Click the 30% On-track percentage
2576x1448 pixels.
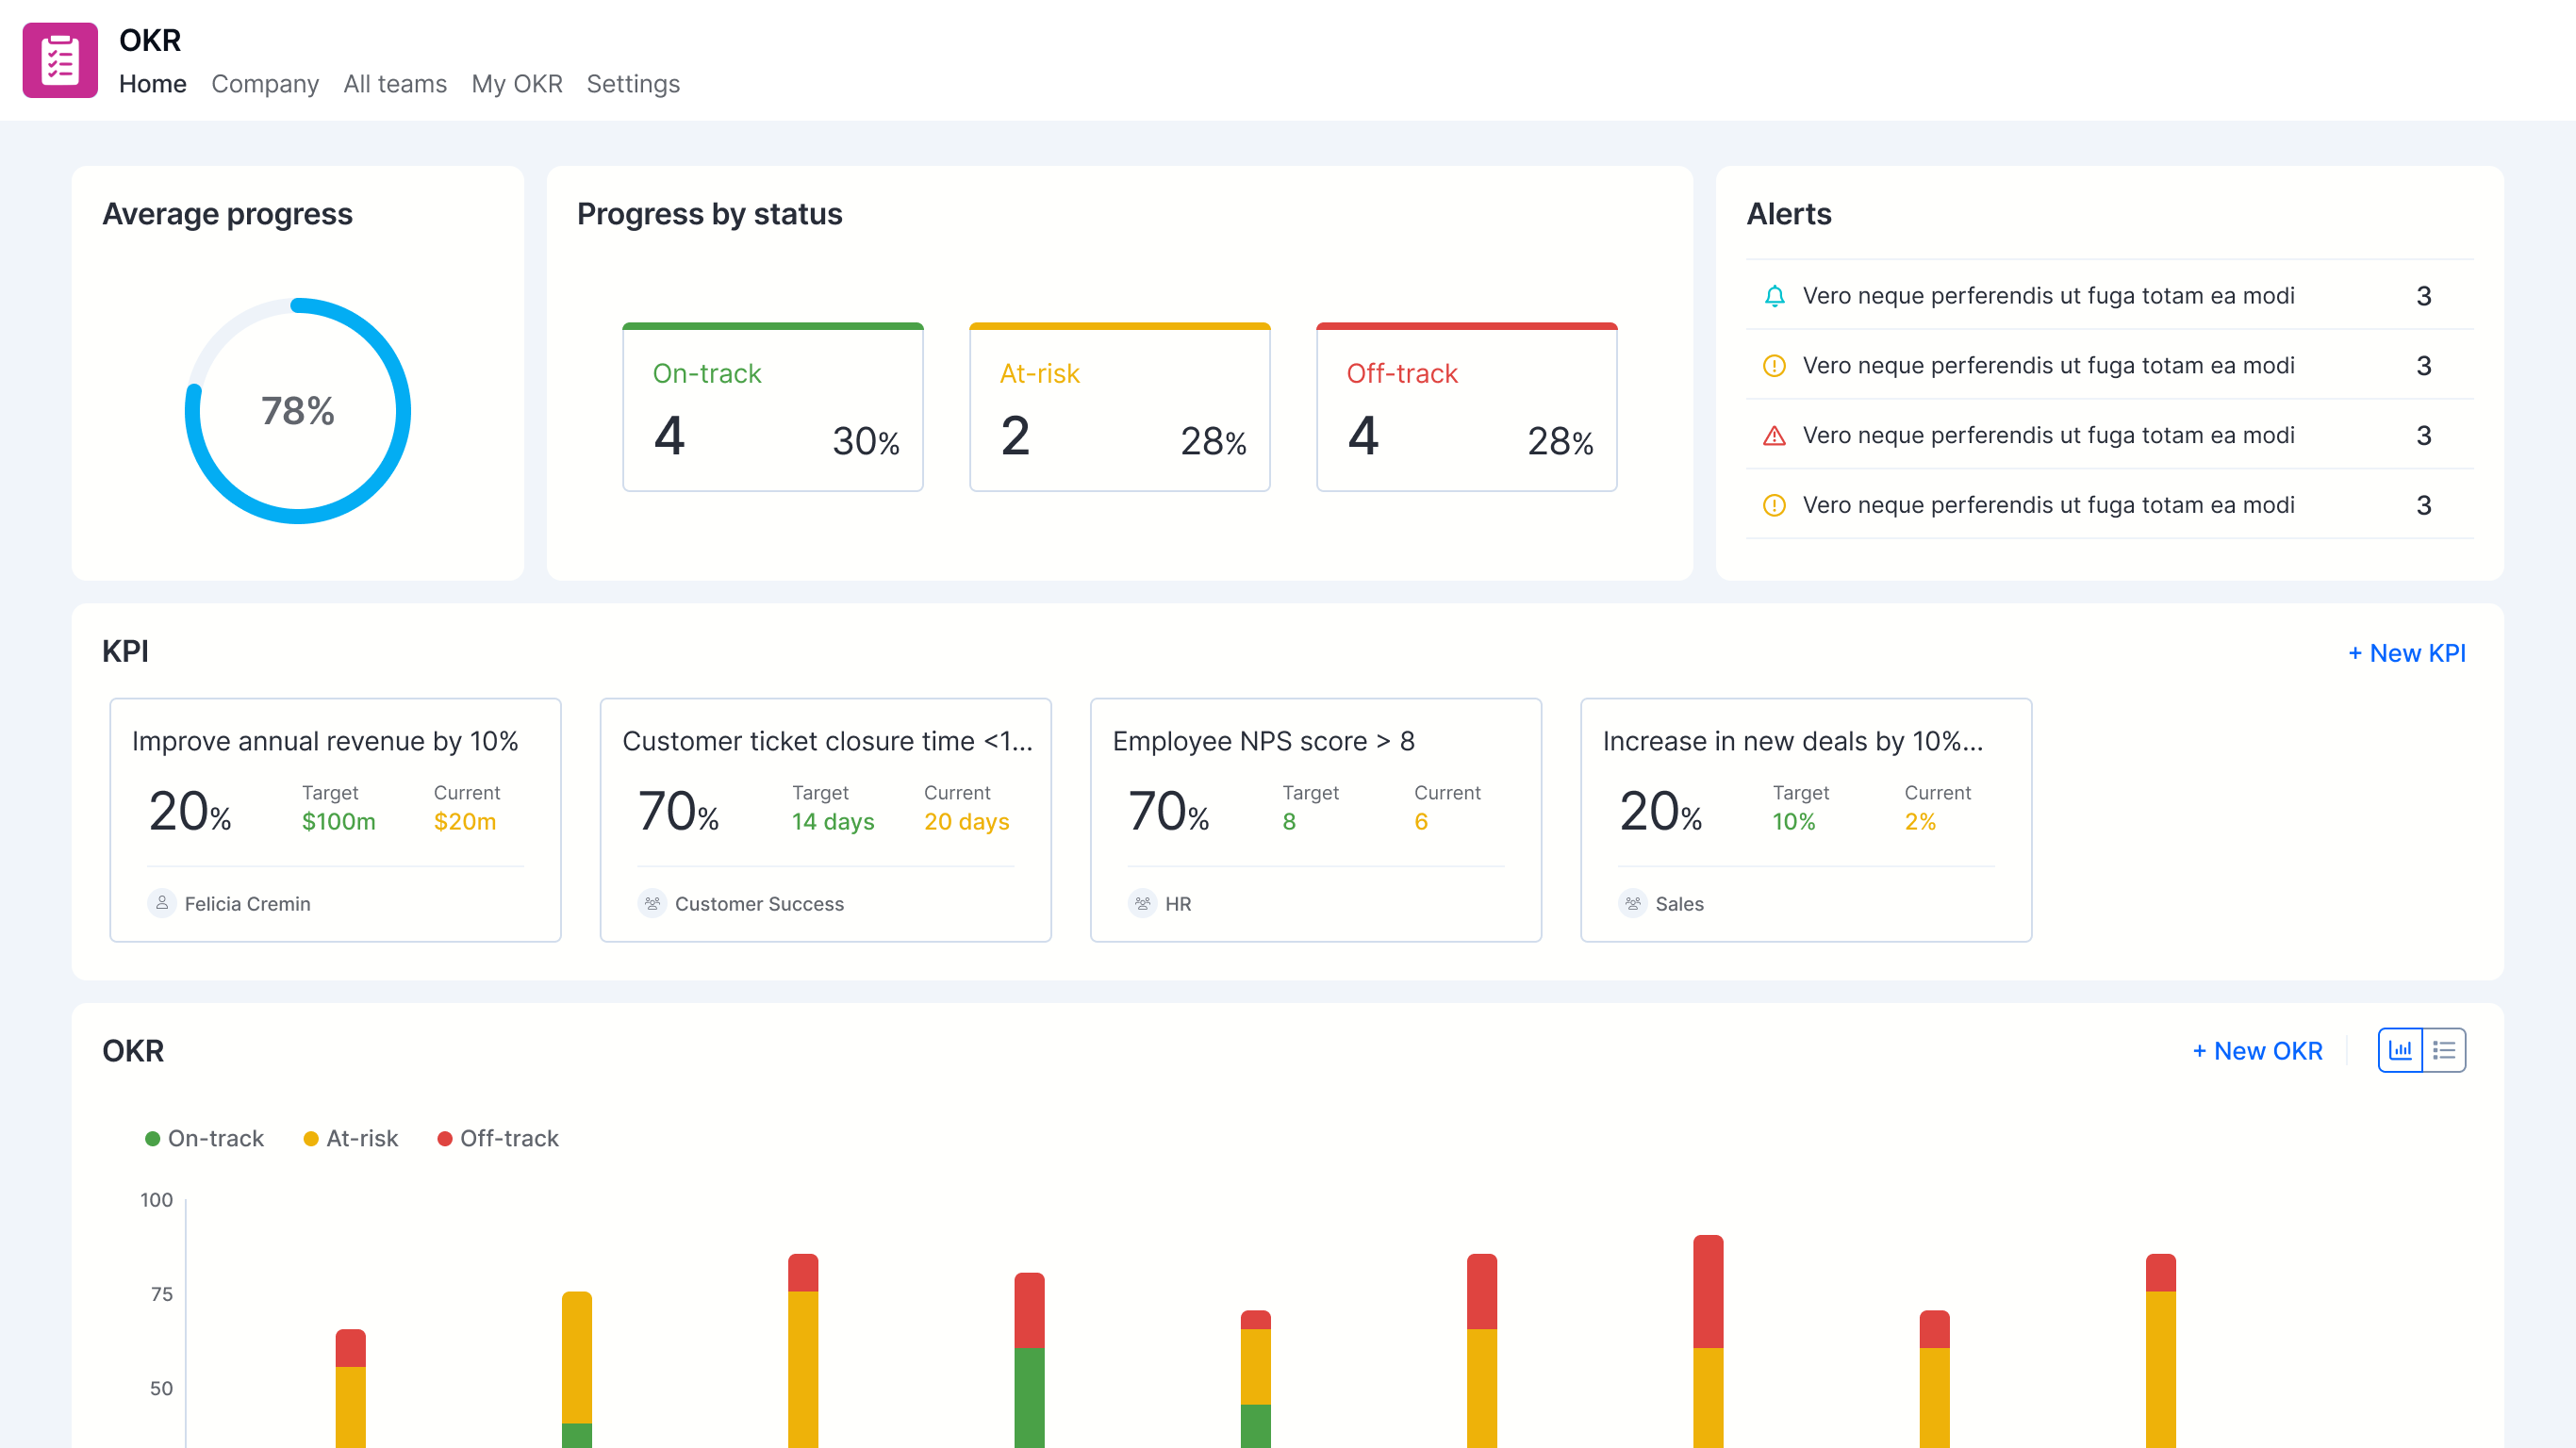[x=866, y=441]
